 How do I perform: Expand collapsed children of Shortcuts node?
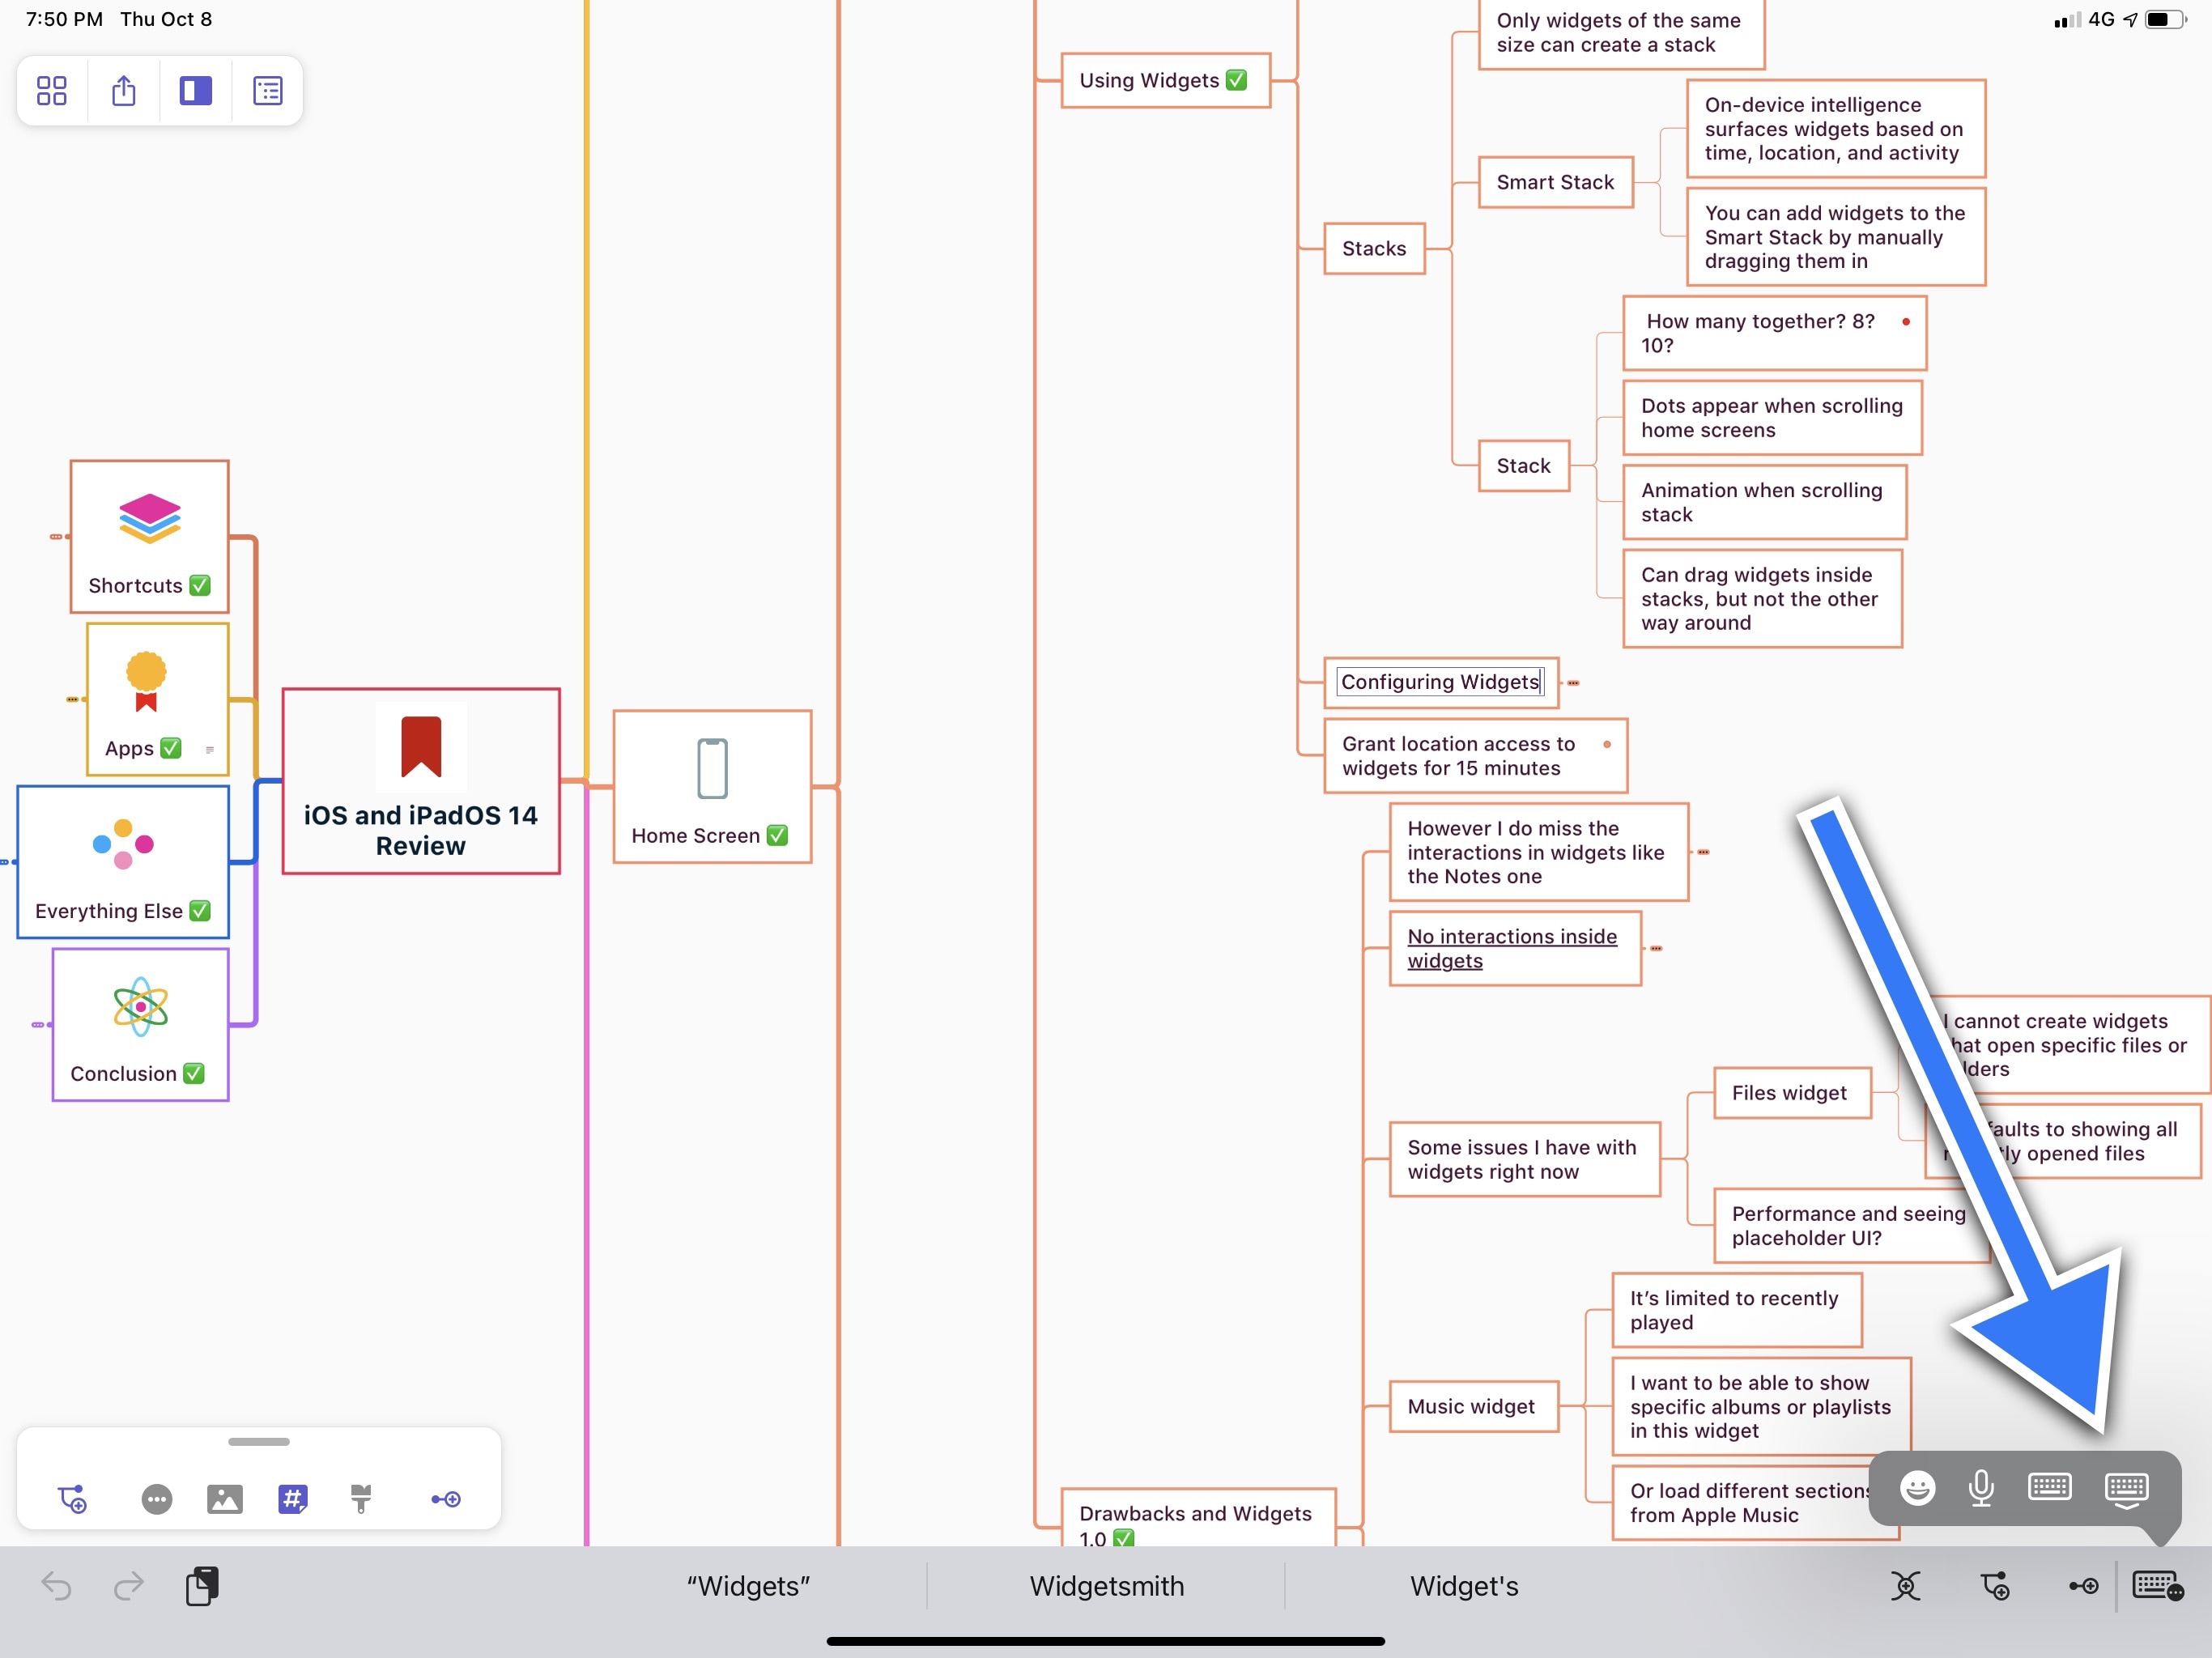[x=58, y=537]
